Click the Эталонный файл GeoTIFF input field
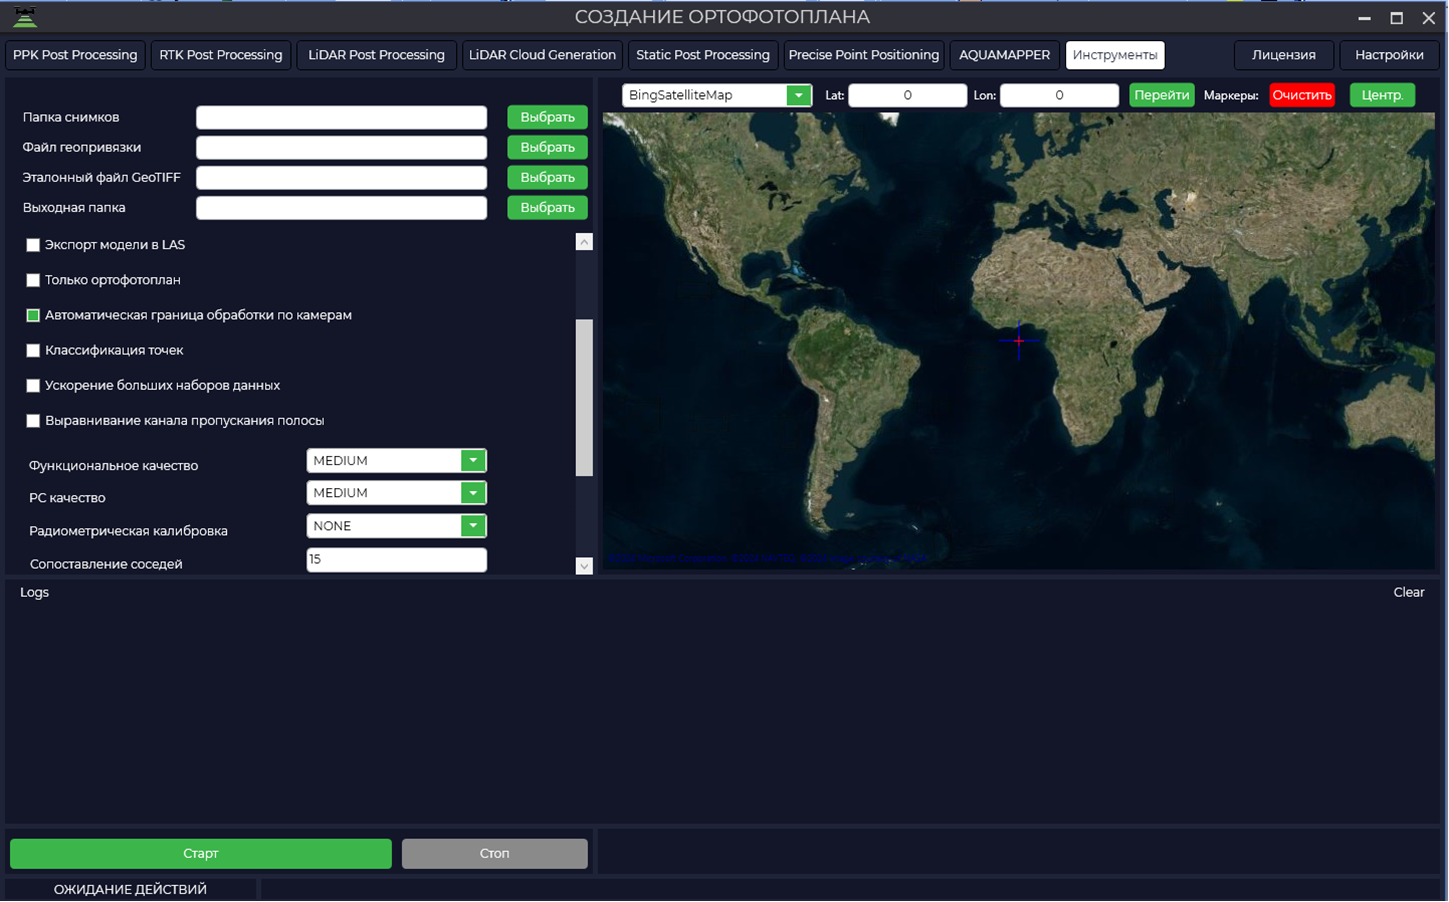The height and width of the screenshot is (902, 1449). click(x=342, y=177)
